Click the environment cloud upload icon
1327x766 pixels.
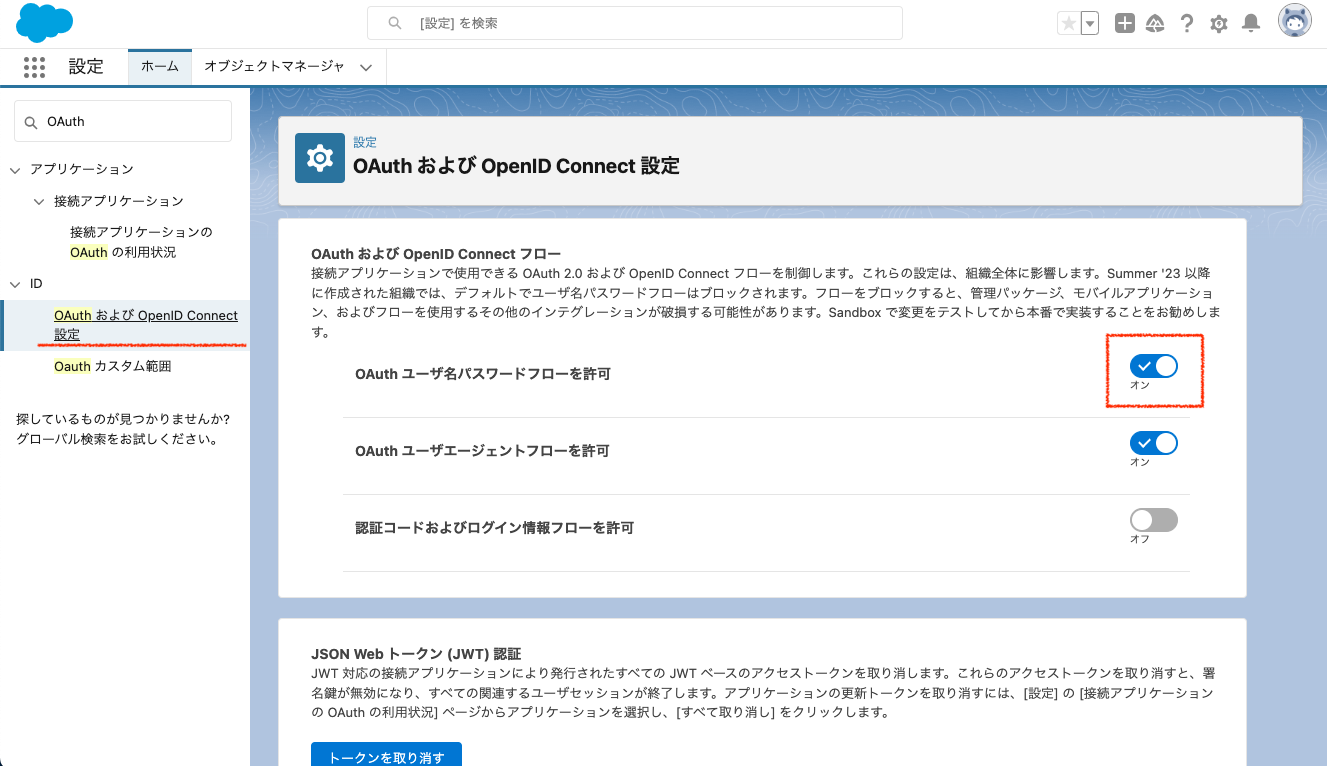tap(1155, 21)
